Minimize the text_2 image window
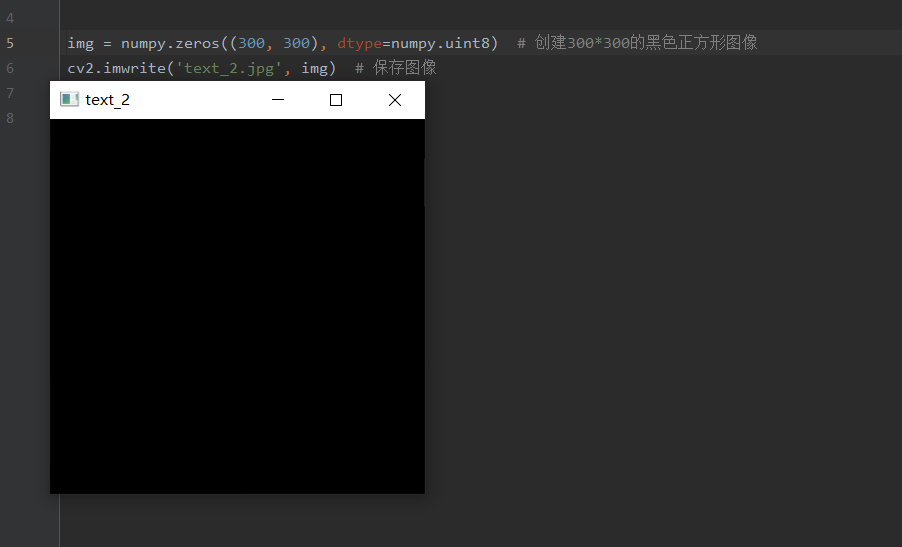 coord(278,100)
